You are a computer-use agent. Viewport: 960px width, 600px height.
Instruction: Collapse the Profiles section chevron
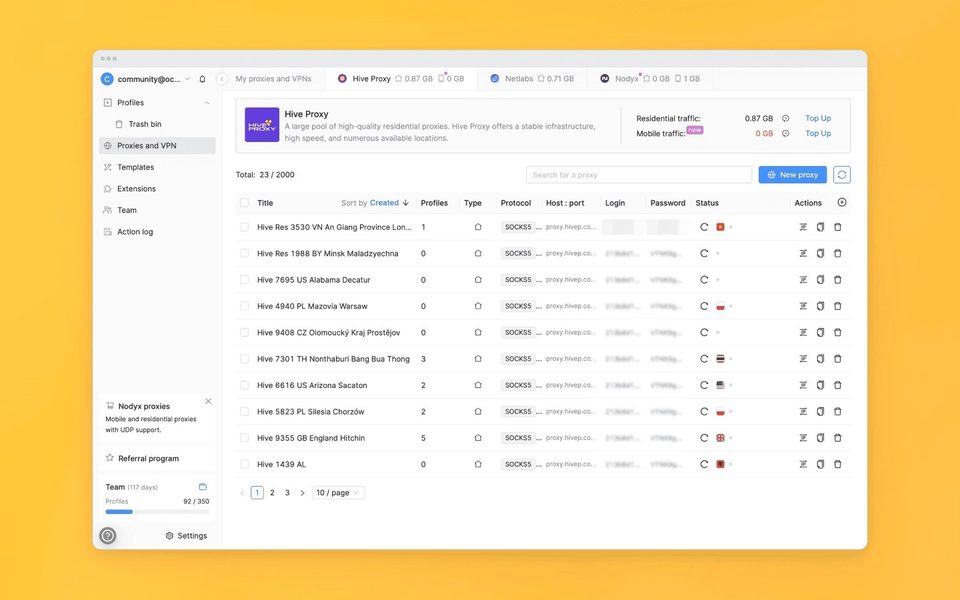click(207, 103)
